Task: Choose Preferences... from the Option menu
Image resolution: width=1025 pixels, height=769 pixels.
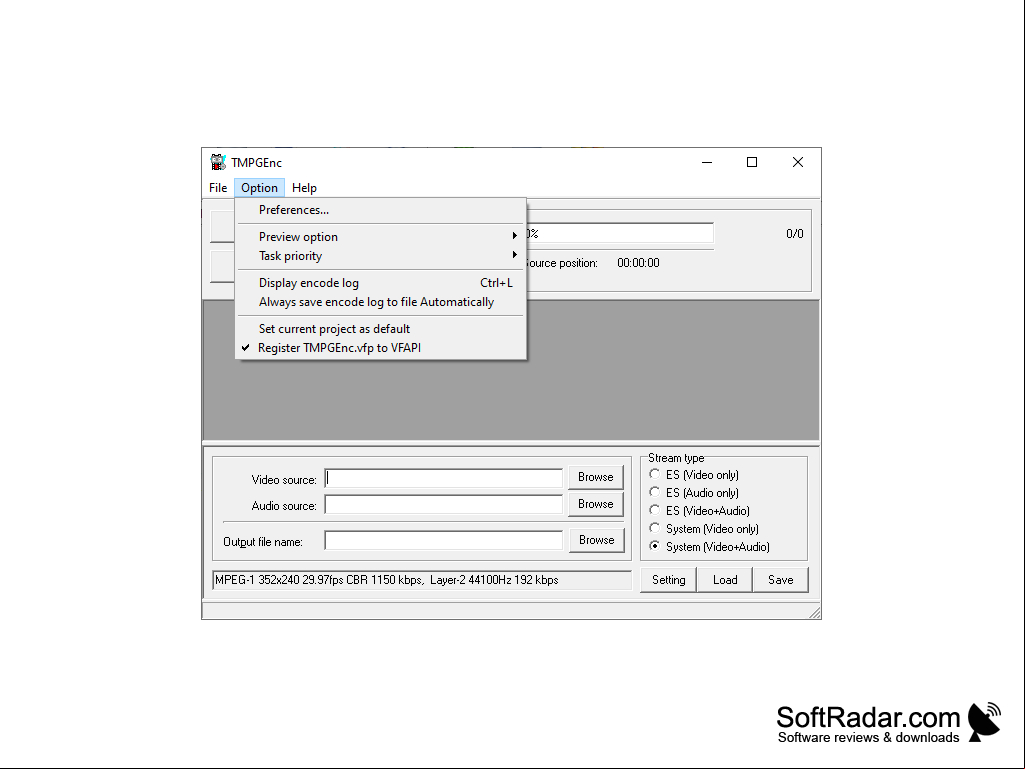Action: click(380, 210)
